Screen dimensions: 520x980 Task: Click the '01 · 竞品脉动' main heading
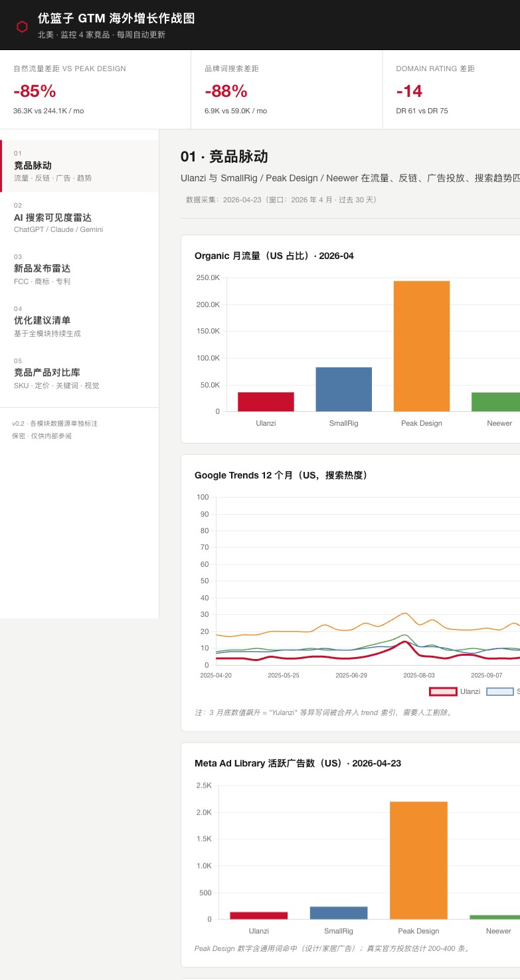224,156
